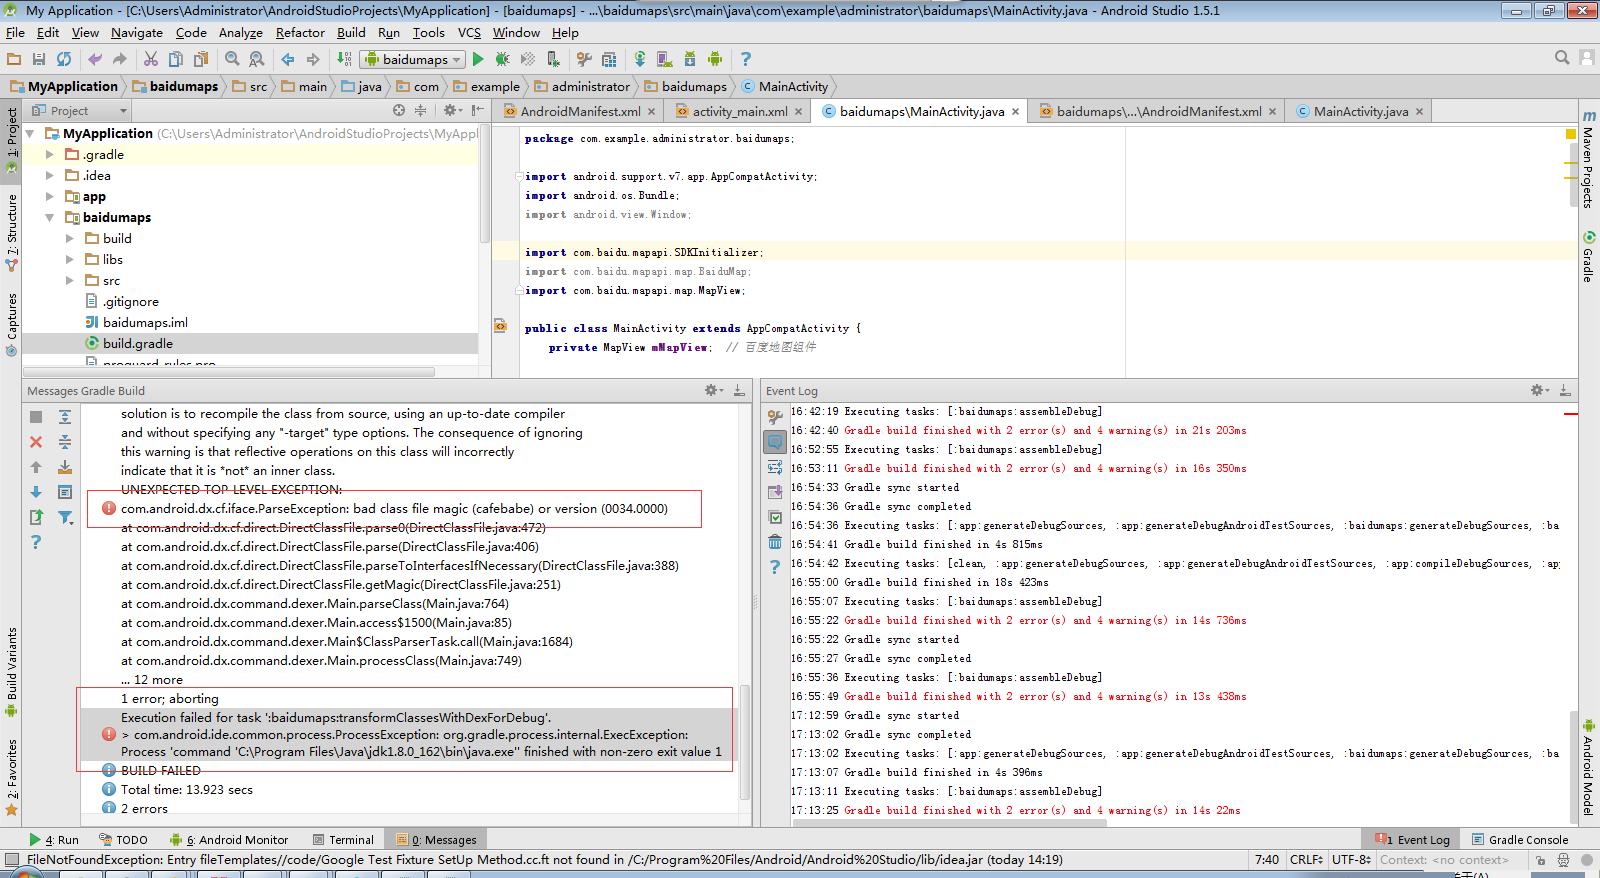Open Android Device Monitor icon

coord(715,59)
